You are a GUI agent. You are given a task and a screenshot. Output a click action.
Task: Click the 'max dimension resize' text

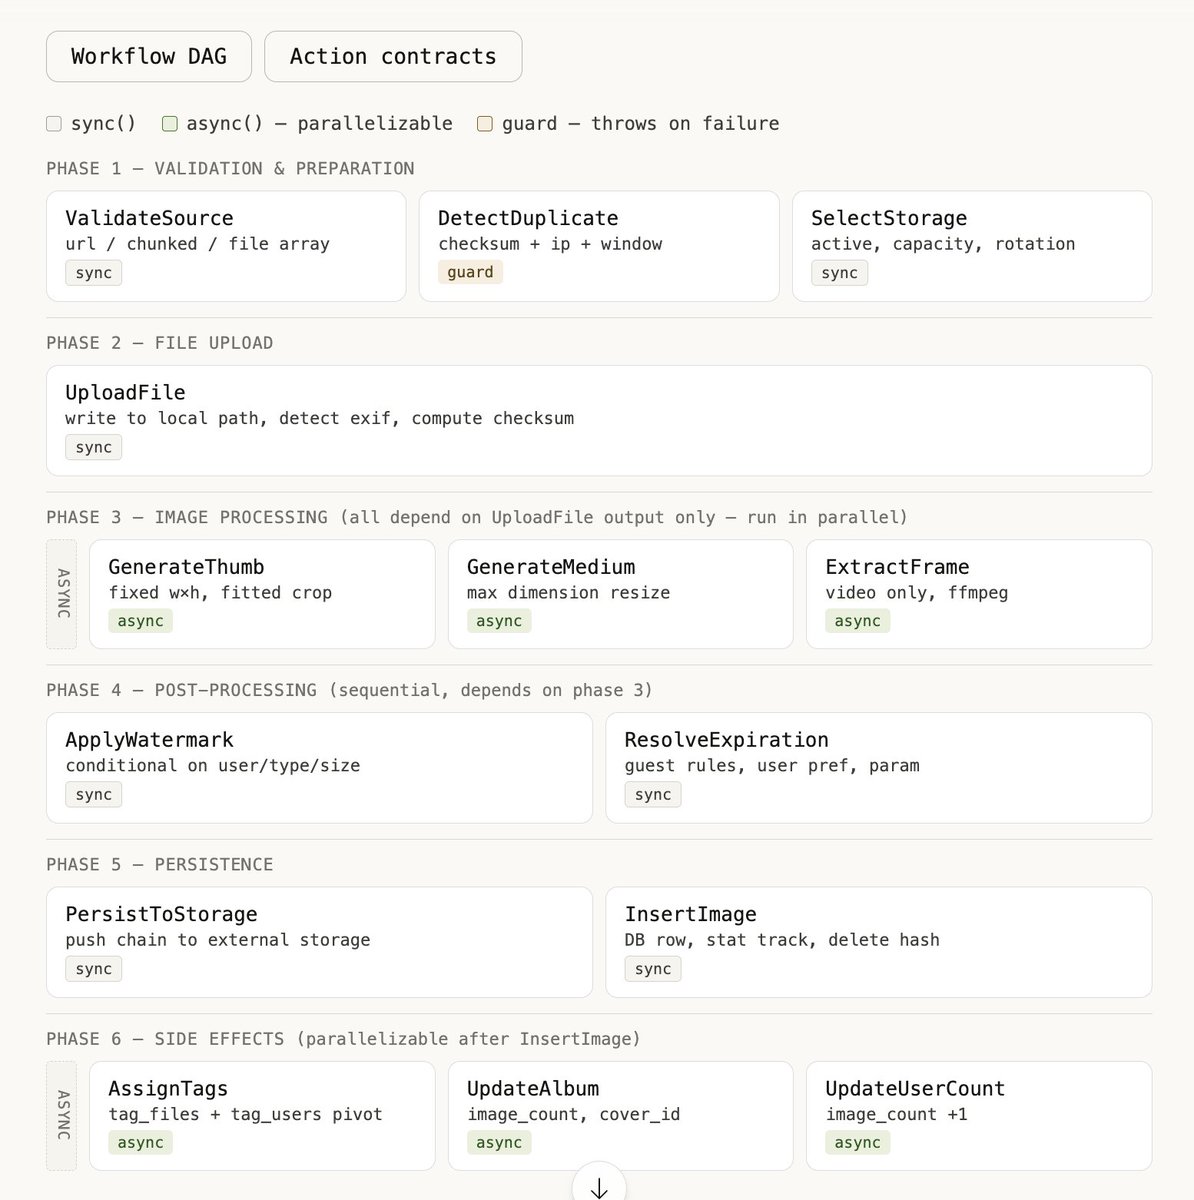[x=569, y=592]
